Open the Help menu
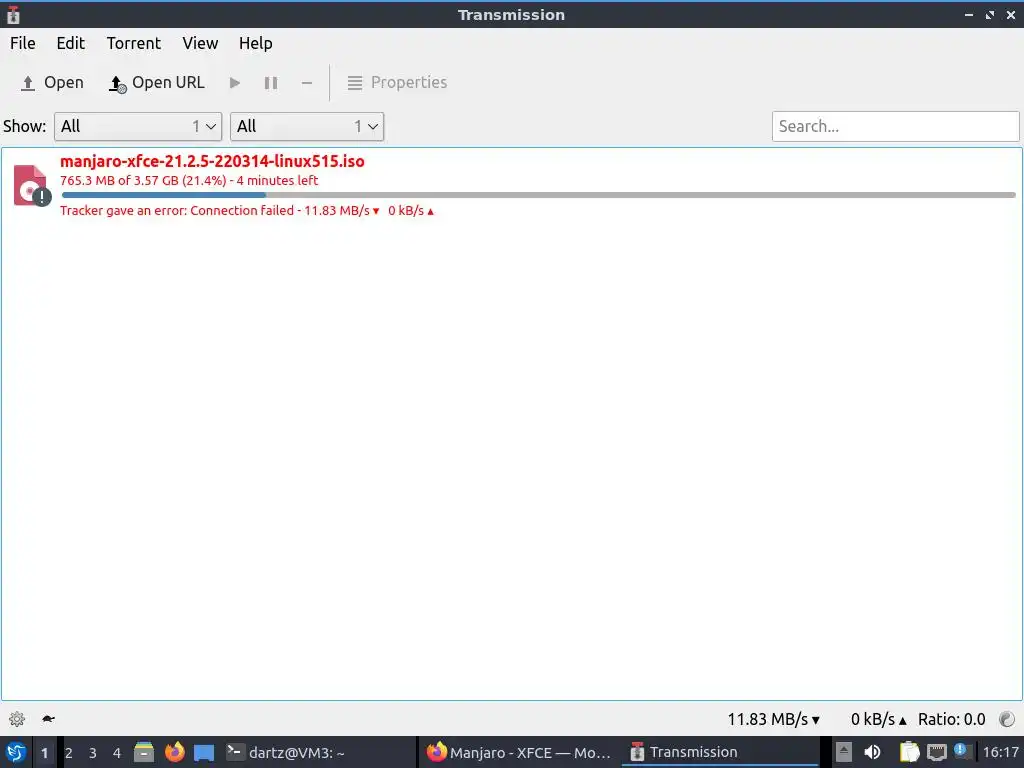Viewport: 1024px width, 768px height. click(x=255, y=43)
